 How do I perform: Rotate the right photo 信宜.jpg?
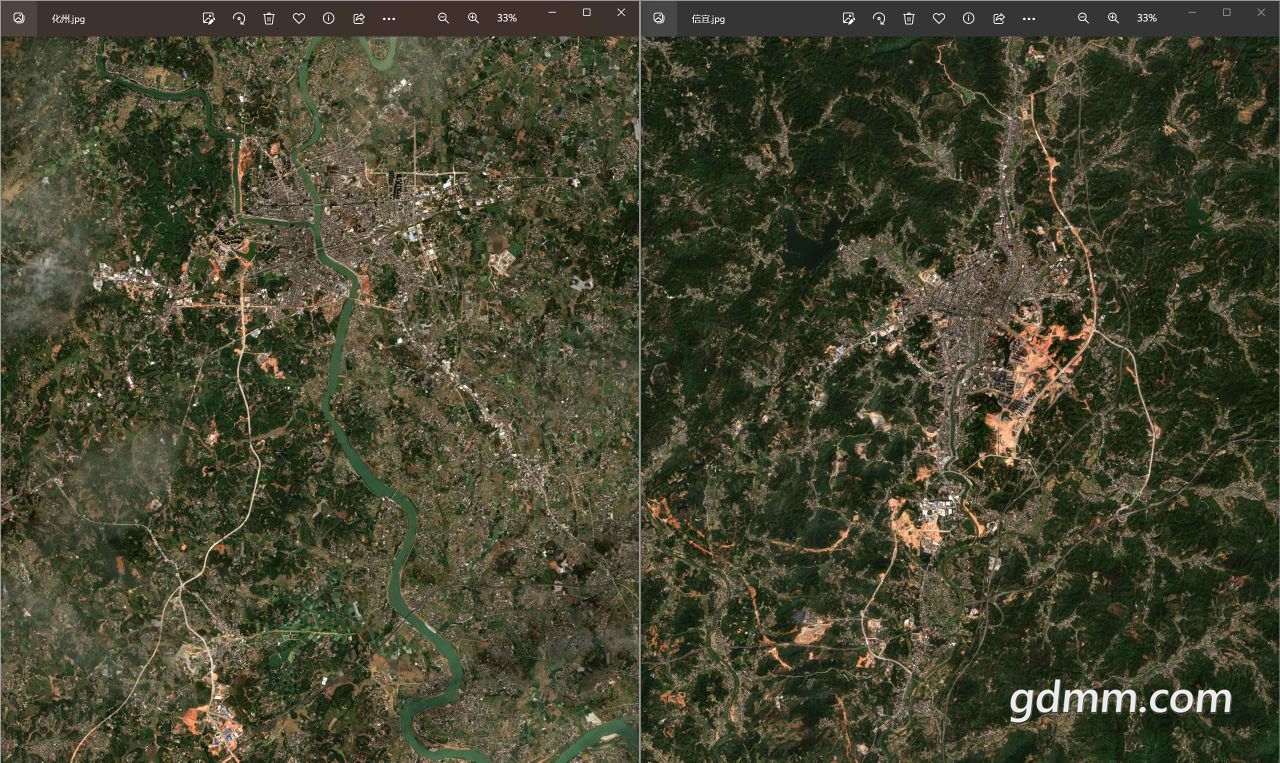(879, 18)
